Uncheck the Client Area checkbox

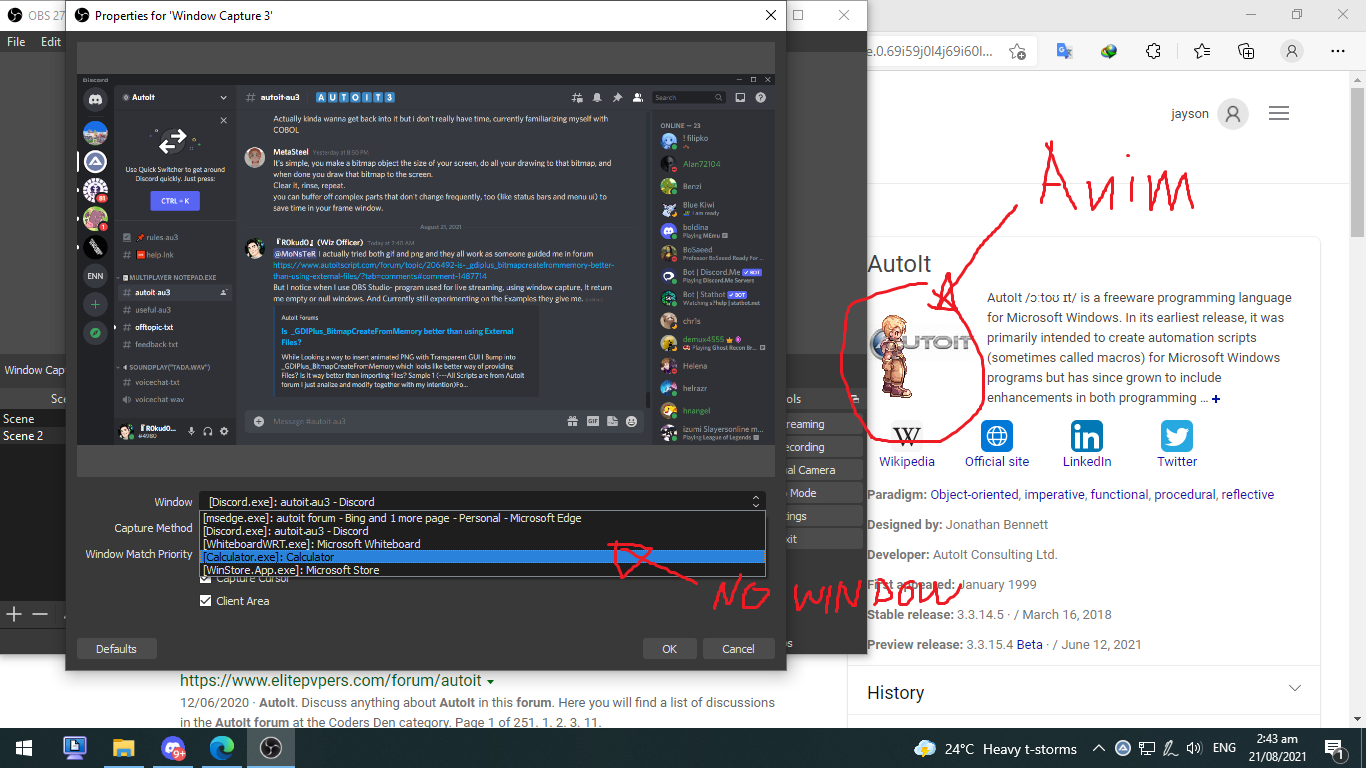point(206,601)
